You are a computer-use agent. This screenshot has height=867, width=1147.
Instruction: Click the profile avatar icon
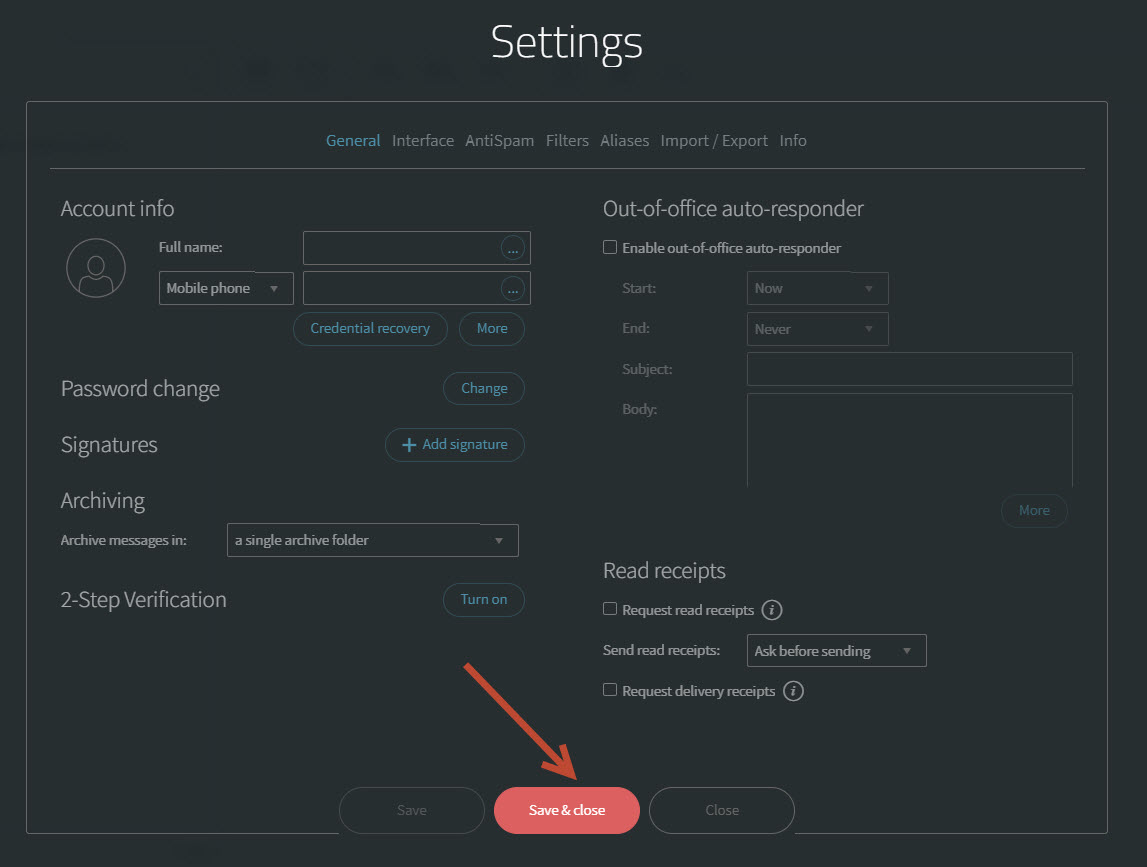point(96,268)
